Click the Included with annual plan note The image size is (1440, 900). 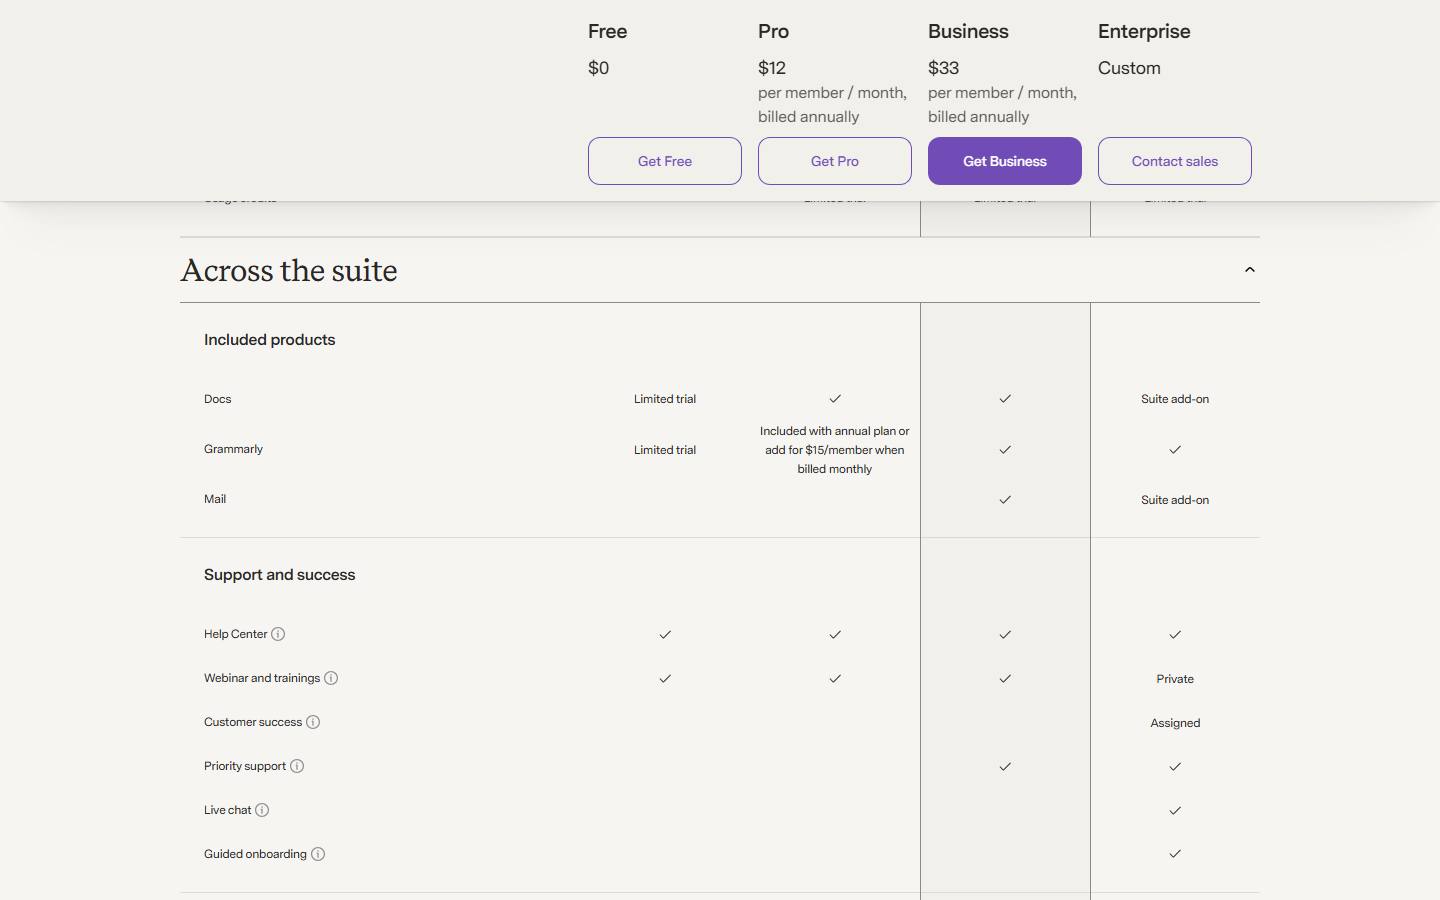[x=835, y=450]
